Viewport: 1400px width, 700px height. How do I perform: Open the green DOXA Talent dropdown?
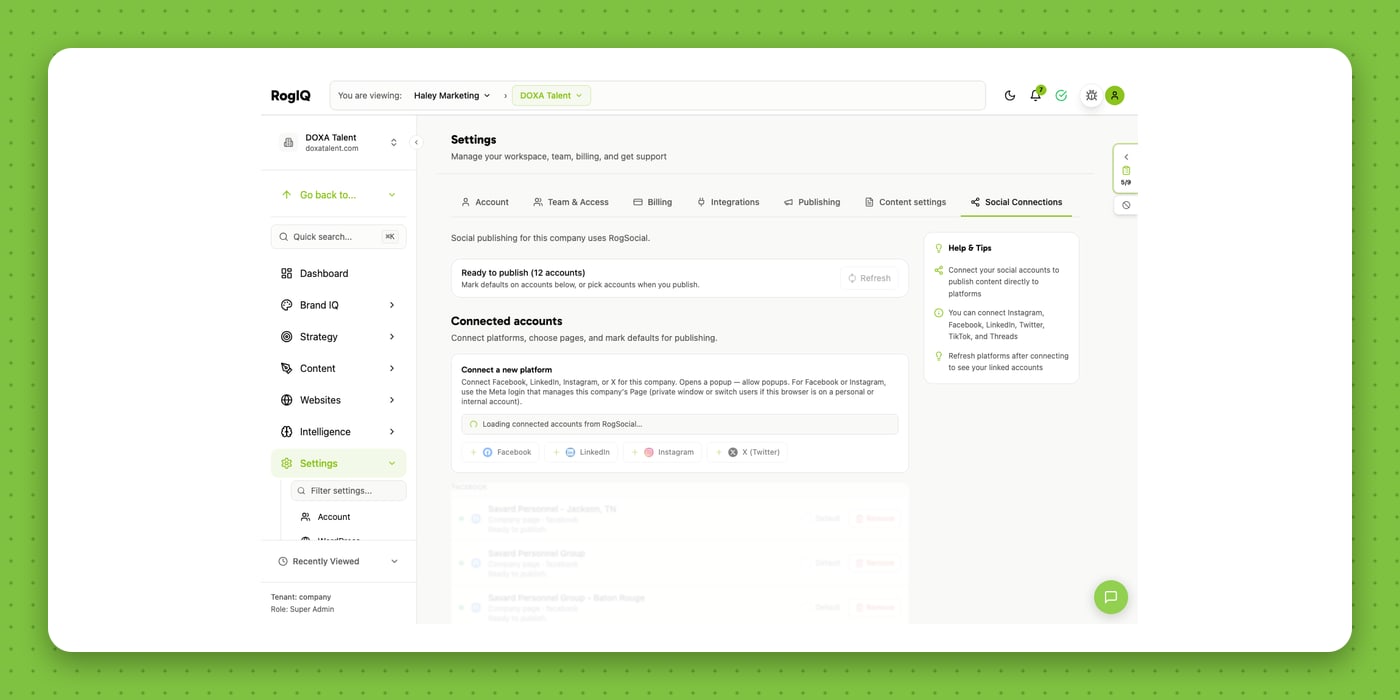(x=551, y=96)
